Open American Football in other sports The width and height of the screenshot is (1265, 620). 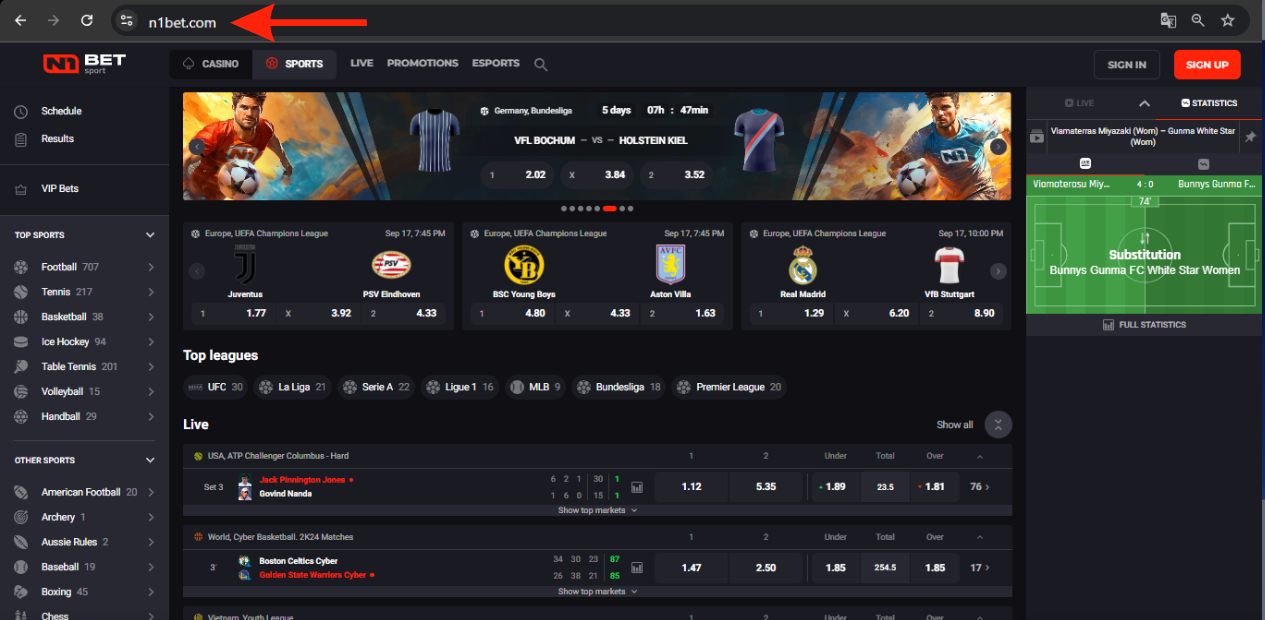[84, 492]
